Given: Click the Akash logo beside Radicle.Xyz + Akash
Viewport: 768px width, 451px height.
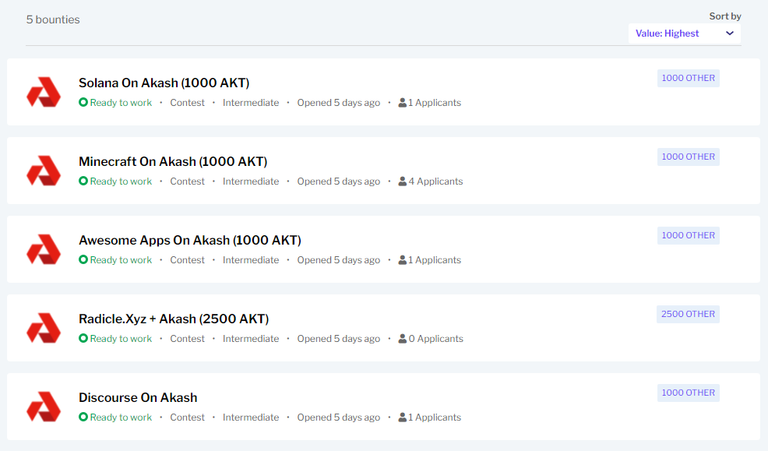Looking at the screenshot, I should coord(44,328).
